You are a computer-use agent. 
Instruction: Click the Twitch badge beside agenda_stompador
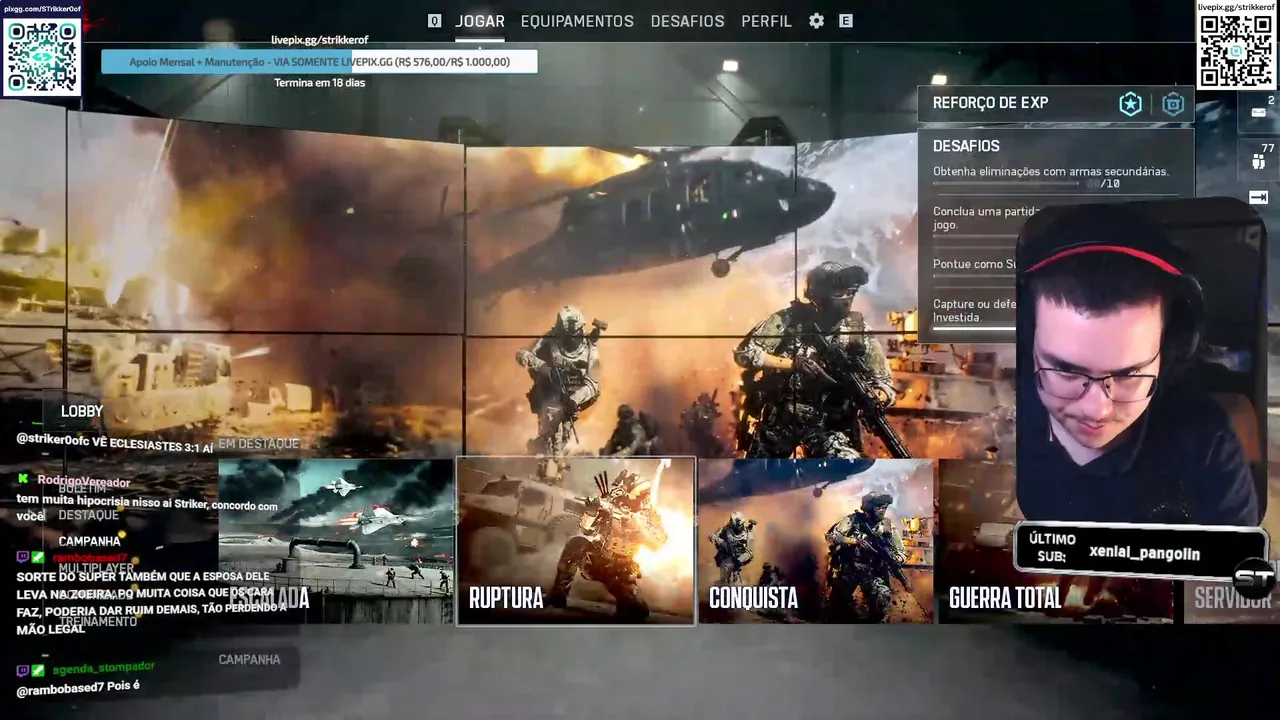point(23,670)
